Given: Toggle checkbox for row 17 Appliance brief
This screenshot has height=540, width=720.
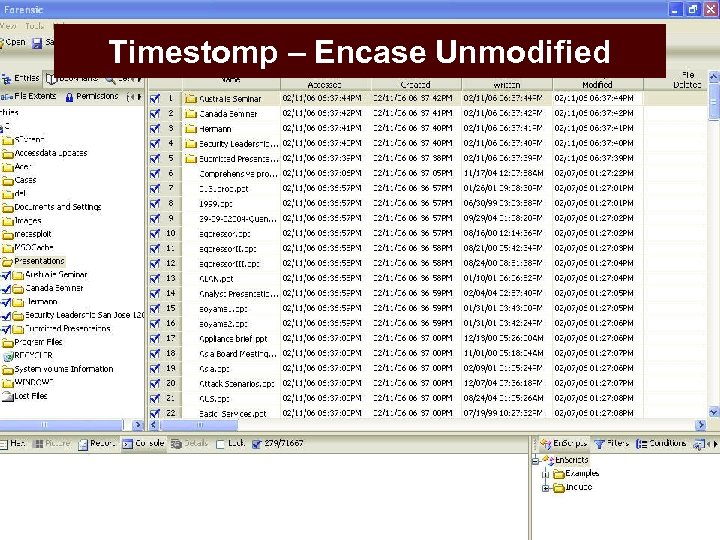Looking at the screenshot, I should (x=155, y=339).
